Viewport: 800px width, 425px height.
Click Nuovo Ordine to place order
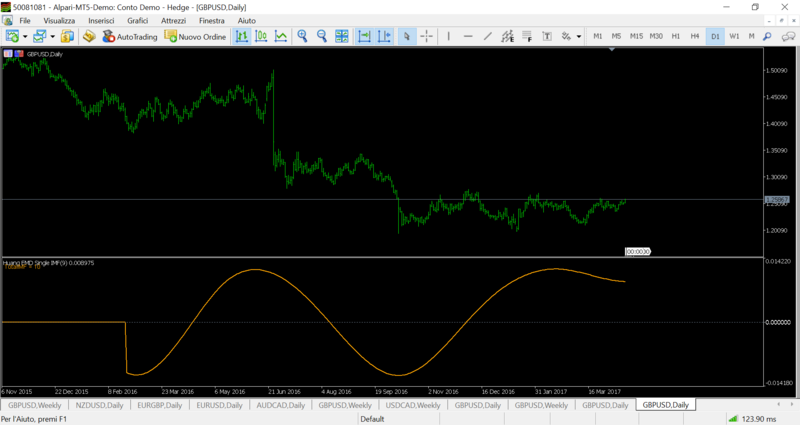(x=197, y=36)
